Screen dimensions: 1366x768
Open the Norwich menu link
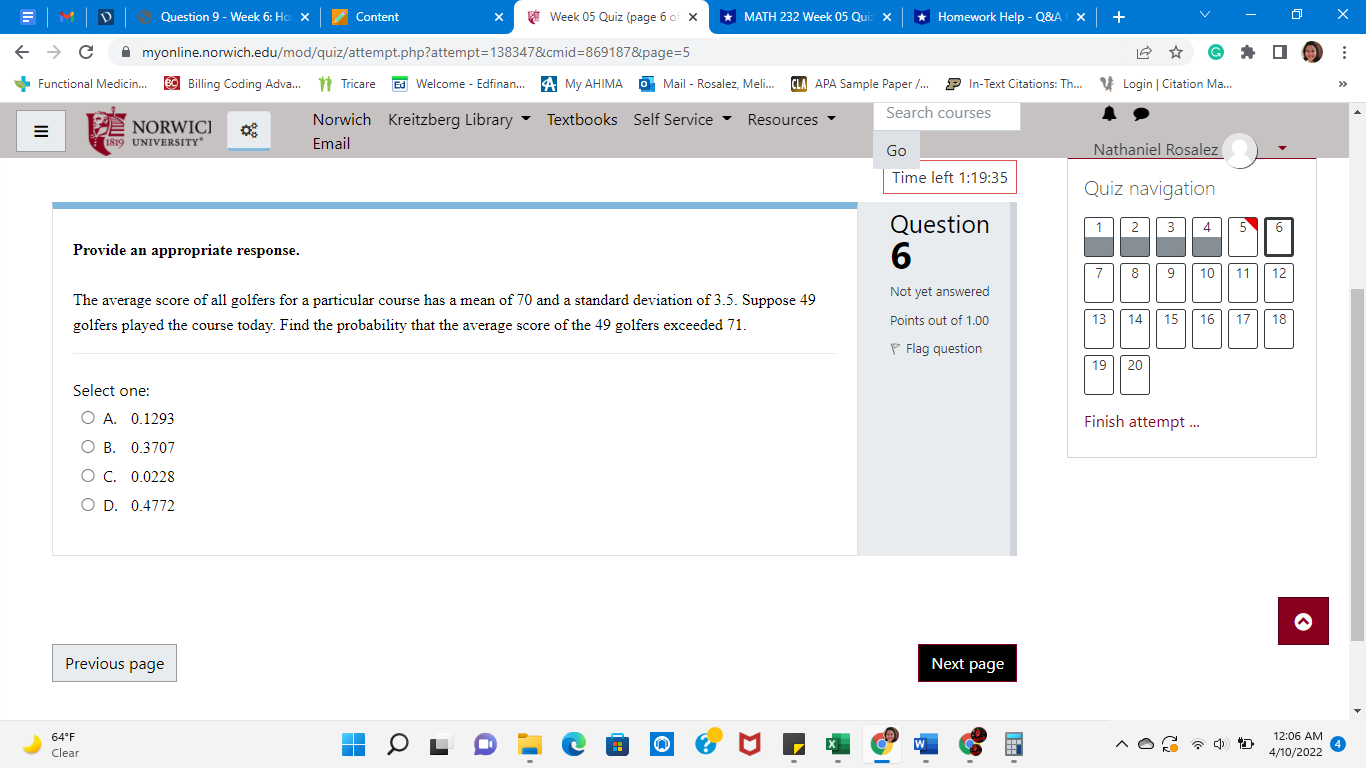click(342, 119)
